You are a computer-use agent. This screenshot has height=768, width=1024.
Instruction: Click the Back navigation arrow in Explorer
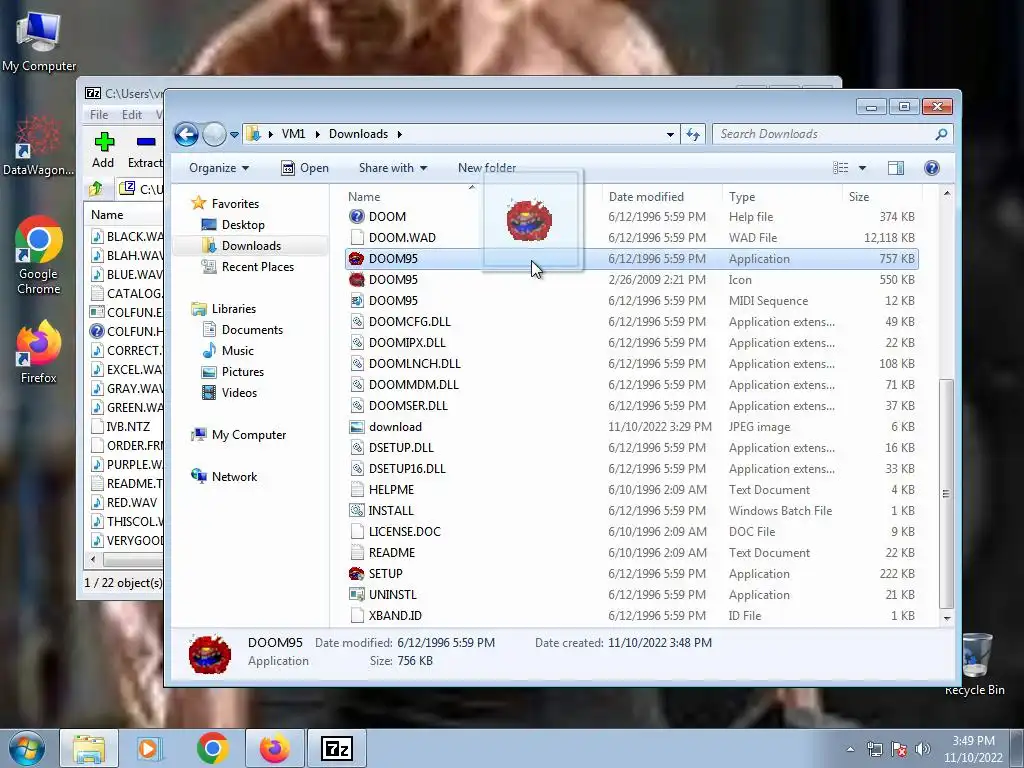186,135
